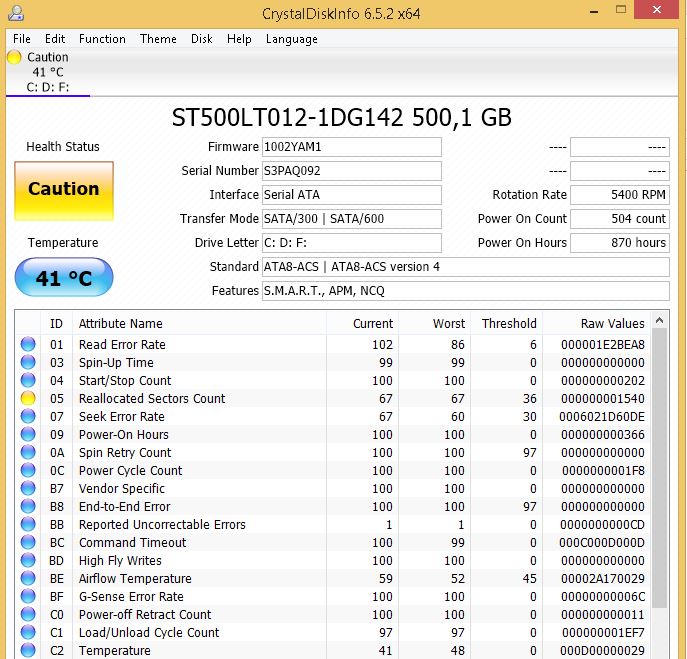
Task: Click the Drive Letter field
Action: [x=352, y=243]
